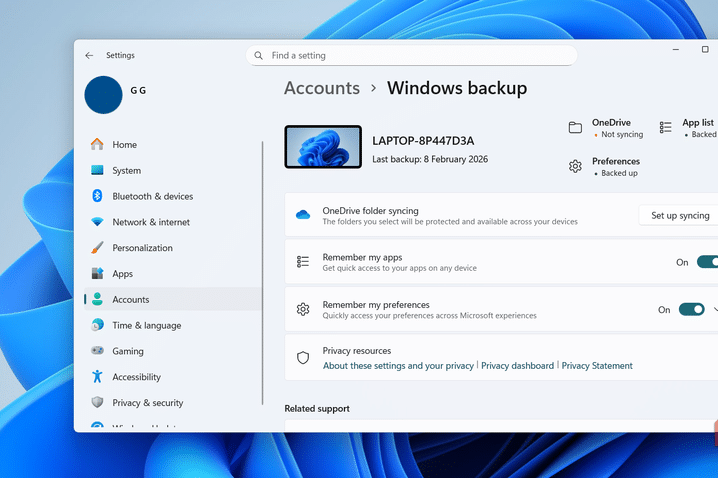This screenshot has height=478, width=718.
Task: Expand the Remember my preferences section
Action: pos(715,310)
